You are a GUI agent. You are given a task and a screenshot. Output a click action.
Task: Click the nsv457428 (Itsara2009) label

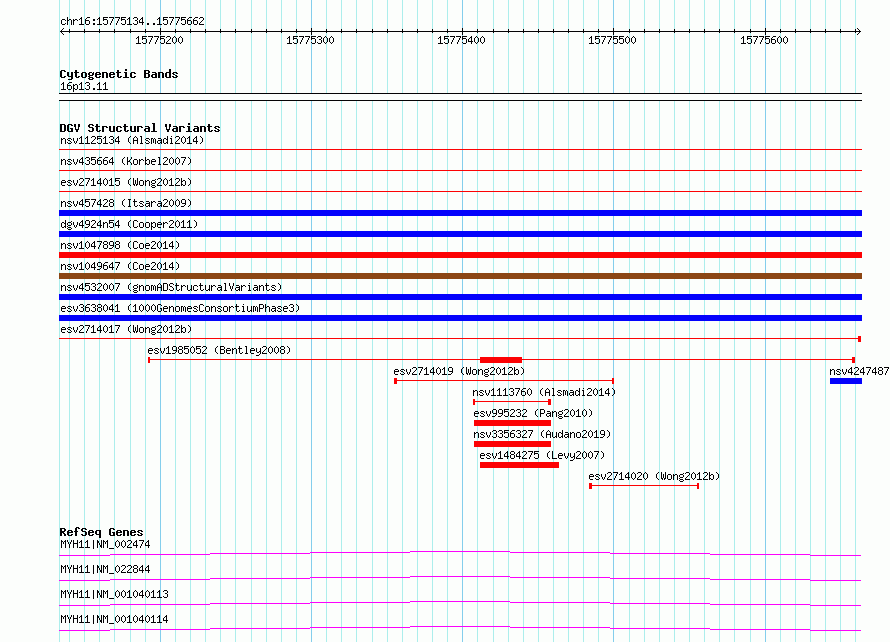pos(126,203)
